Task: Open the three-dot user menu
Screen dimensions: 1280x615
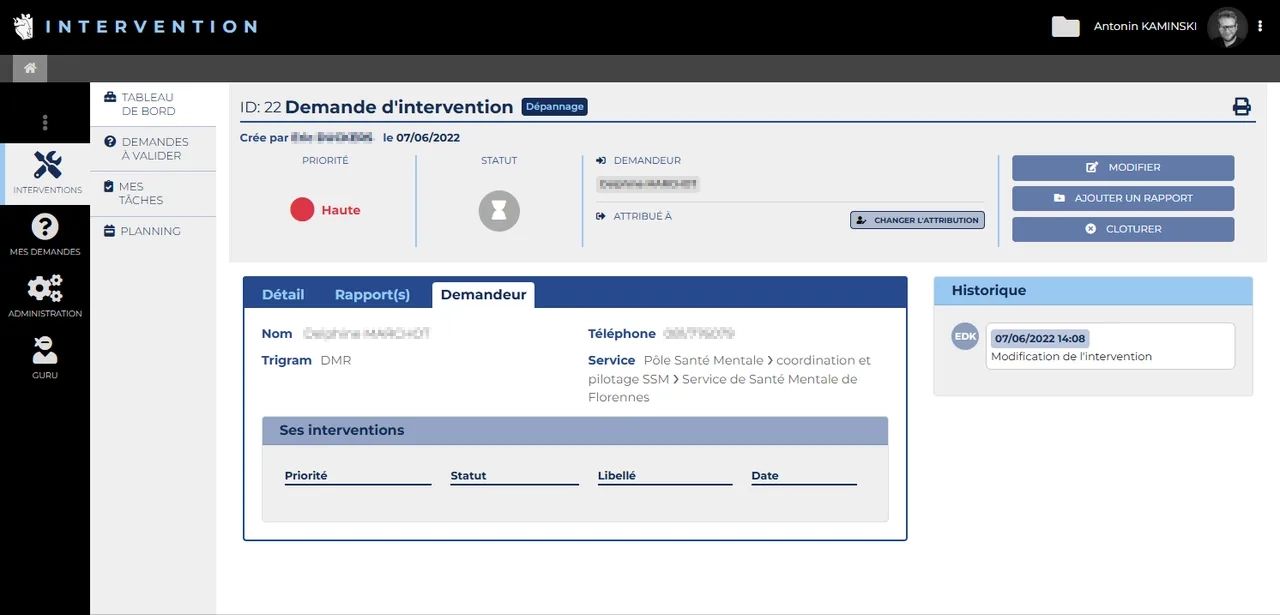Action: tap(1260, 27)
